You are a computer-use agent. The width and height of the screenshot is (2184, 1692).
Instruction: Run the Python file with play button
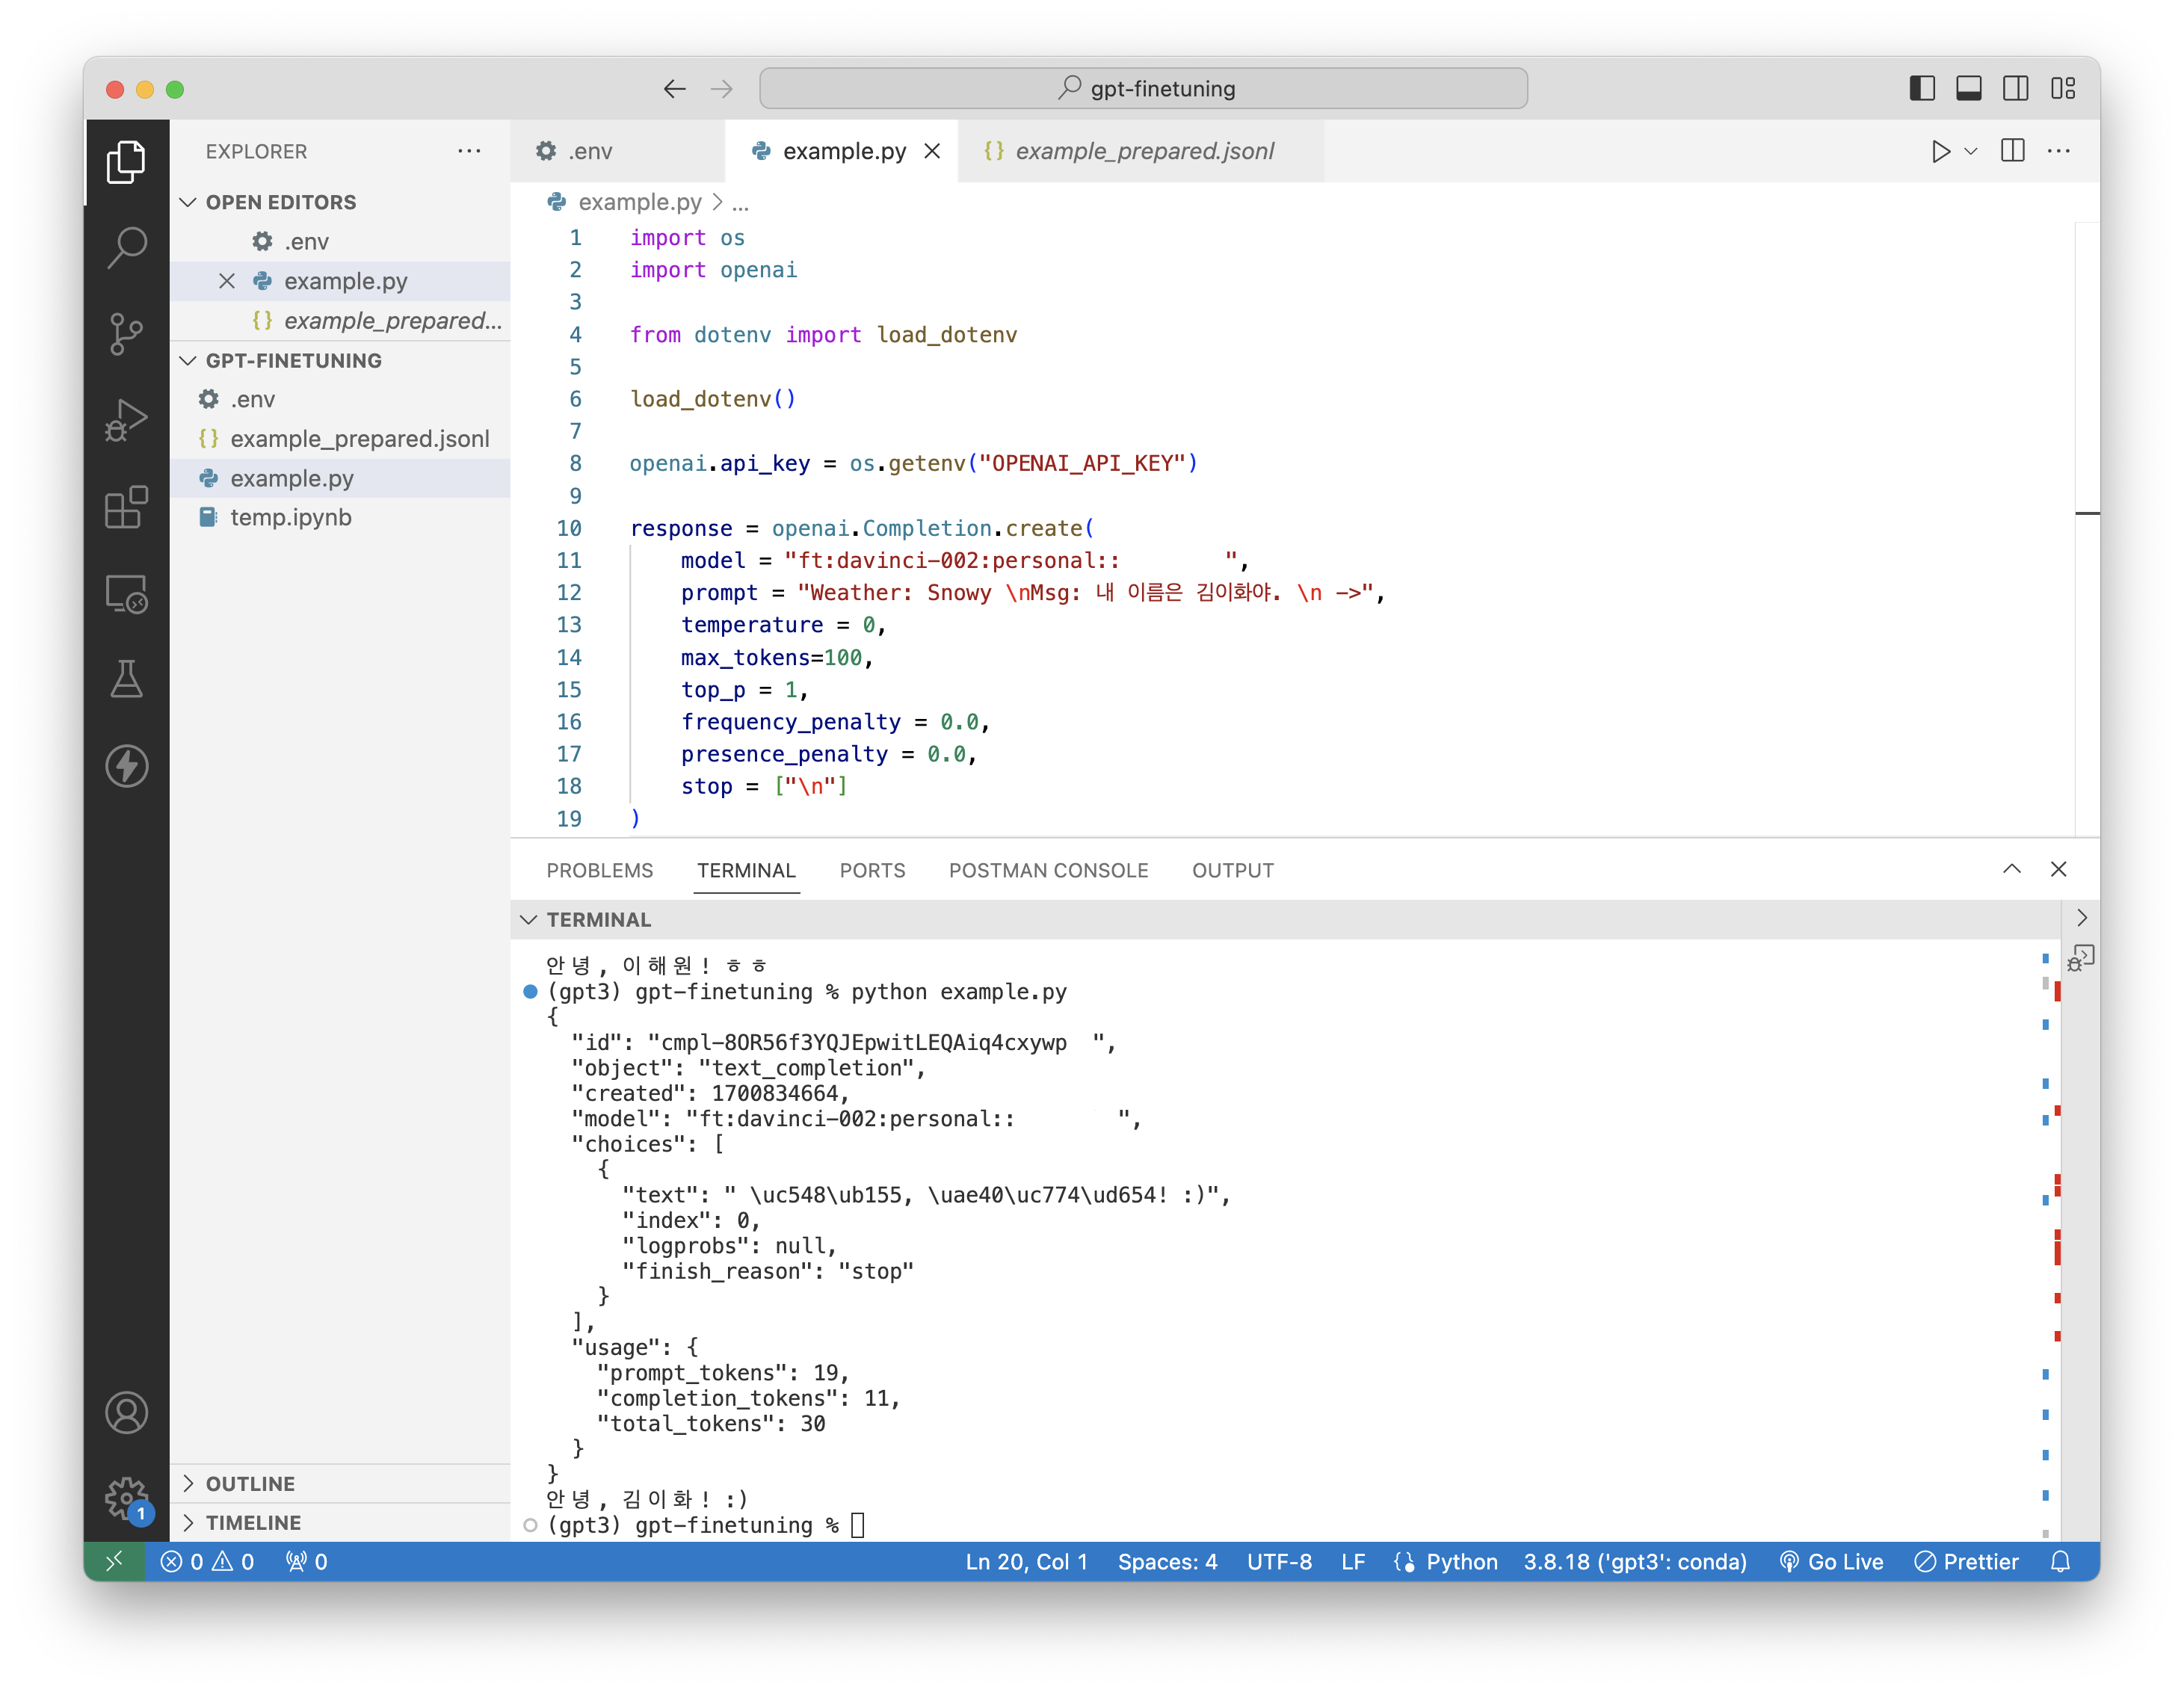tap(1940, 151)
